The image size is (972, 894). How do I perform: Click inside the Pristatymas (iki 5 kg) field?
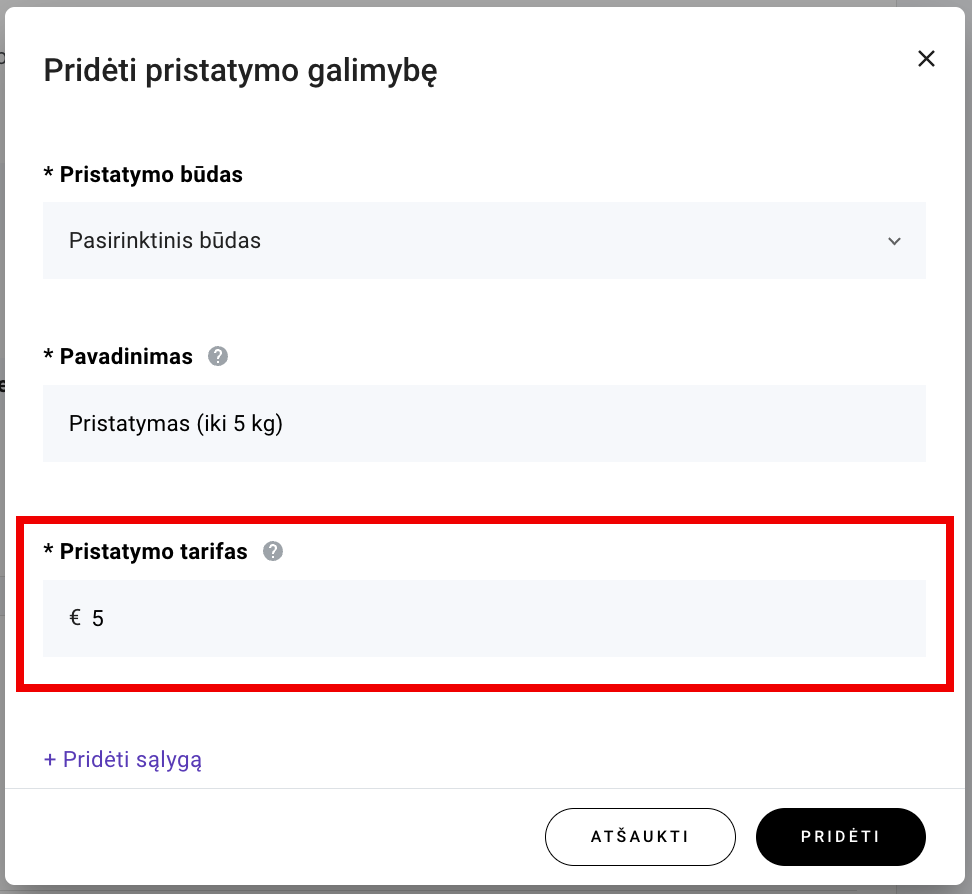pyautogui.click(x=484, y=423)
